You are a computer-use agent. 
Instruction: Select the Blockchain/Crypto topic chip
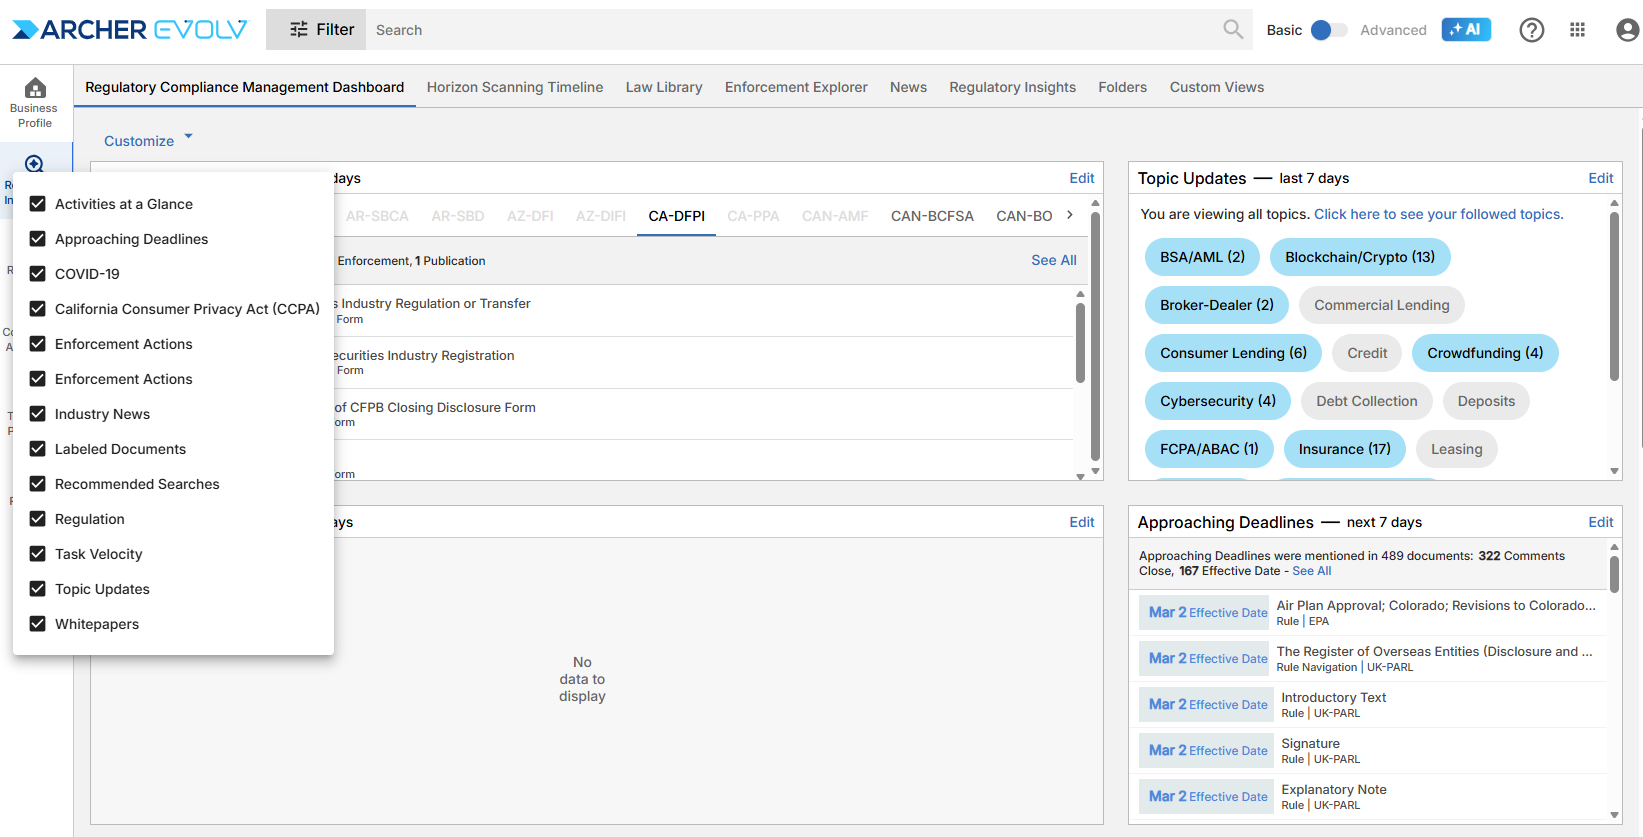[x=1359, y=257]
